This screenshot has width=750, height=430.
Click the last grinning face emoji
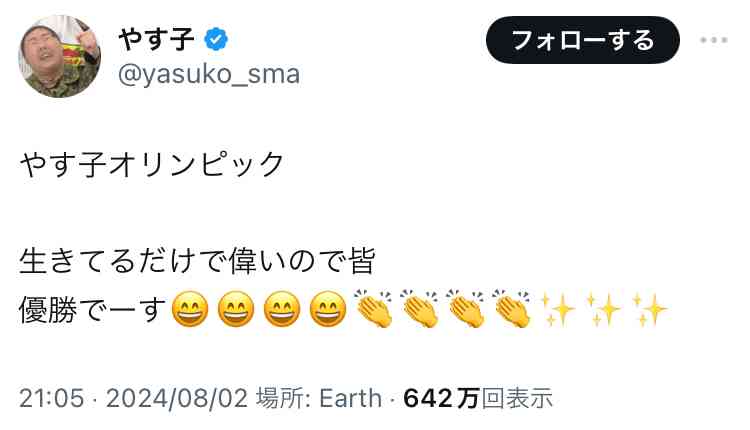point(328,312)
